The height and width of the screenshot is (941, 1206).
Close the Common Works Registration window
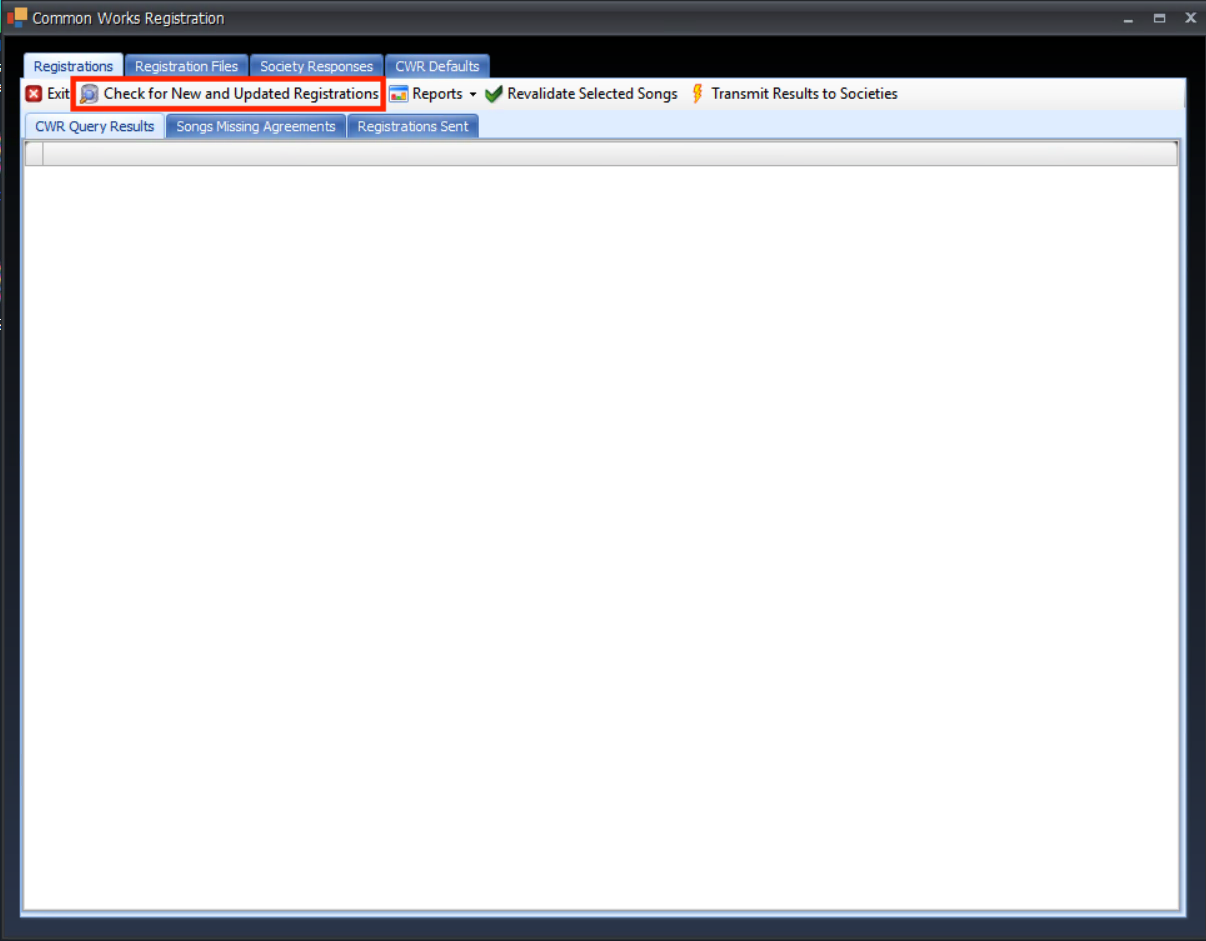[x=1190, y=18]
